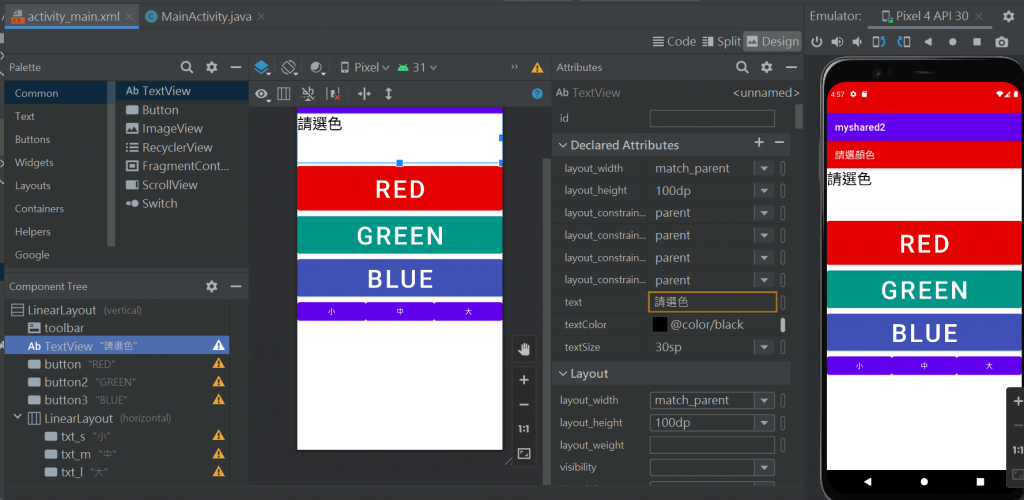Toggle autoconnect magnet icon in toolbar
Image resolution: width=1024 pixels, height=500 pixels.
click(x=308, y=93)
